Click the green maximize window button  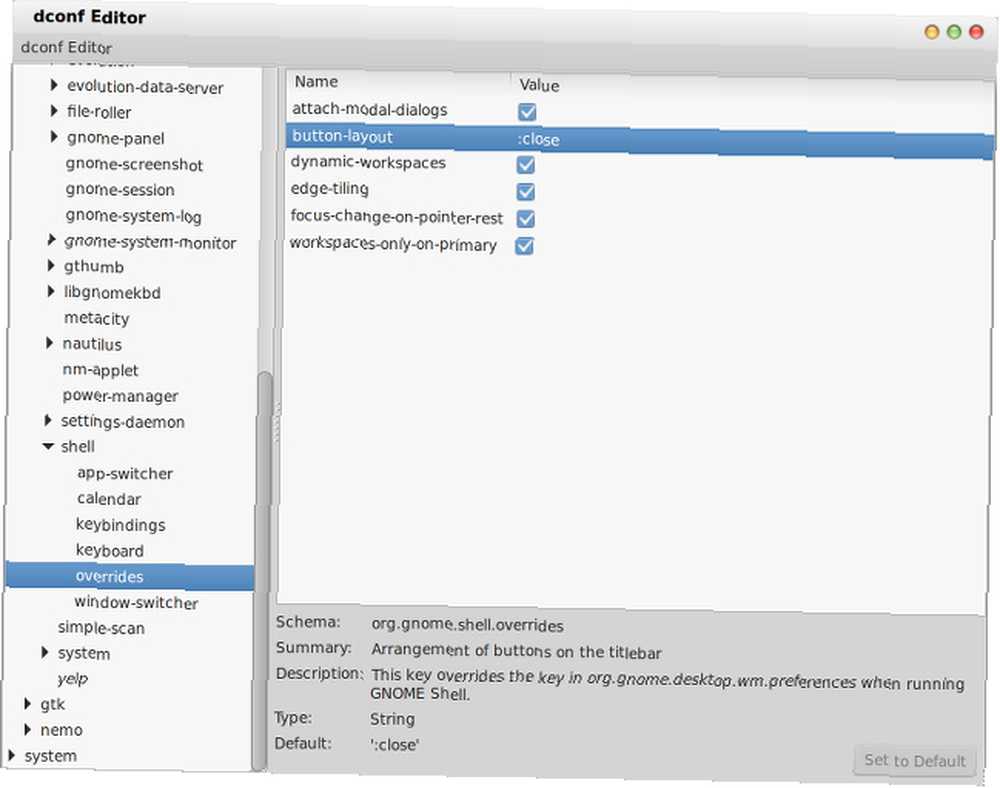coord(954,32)
